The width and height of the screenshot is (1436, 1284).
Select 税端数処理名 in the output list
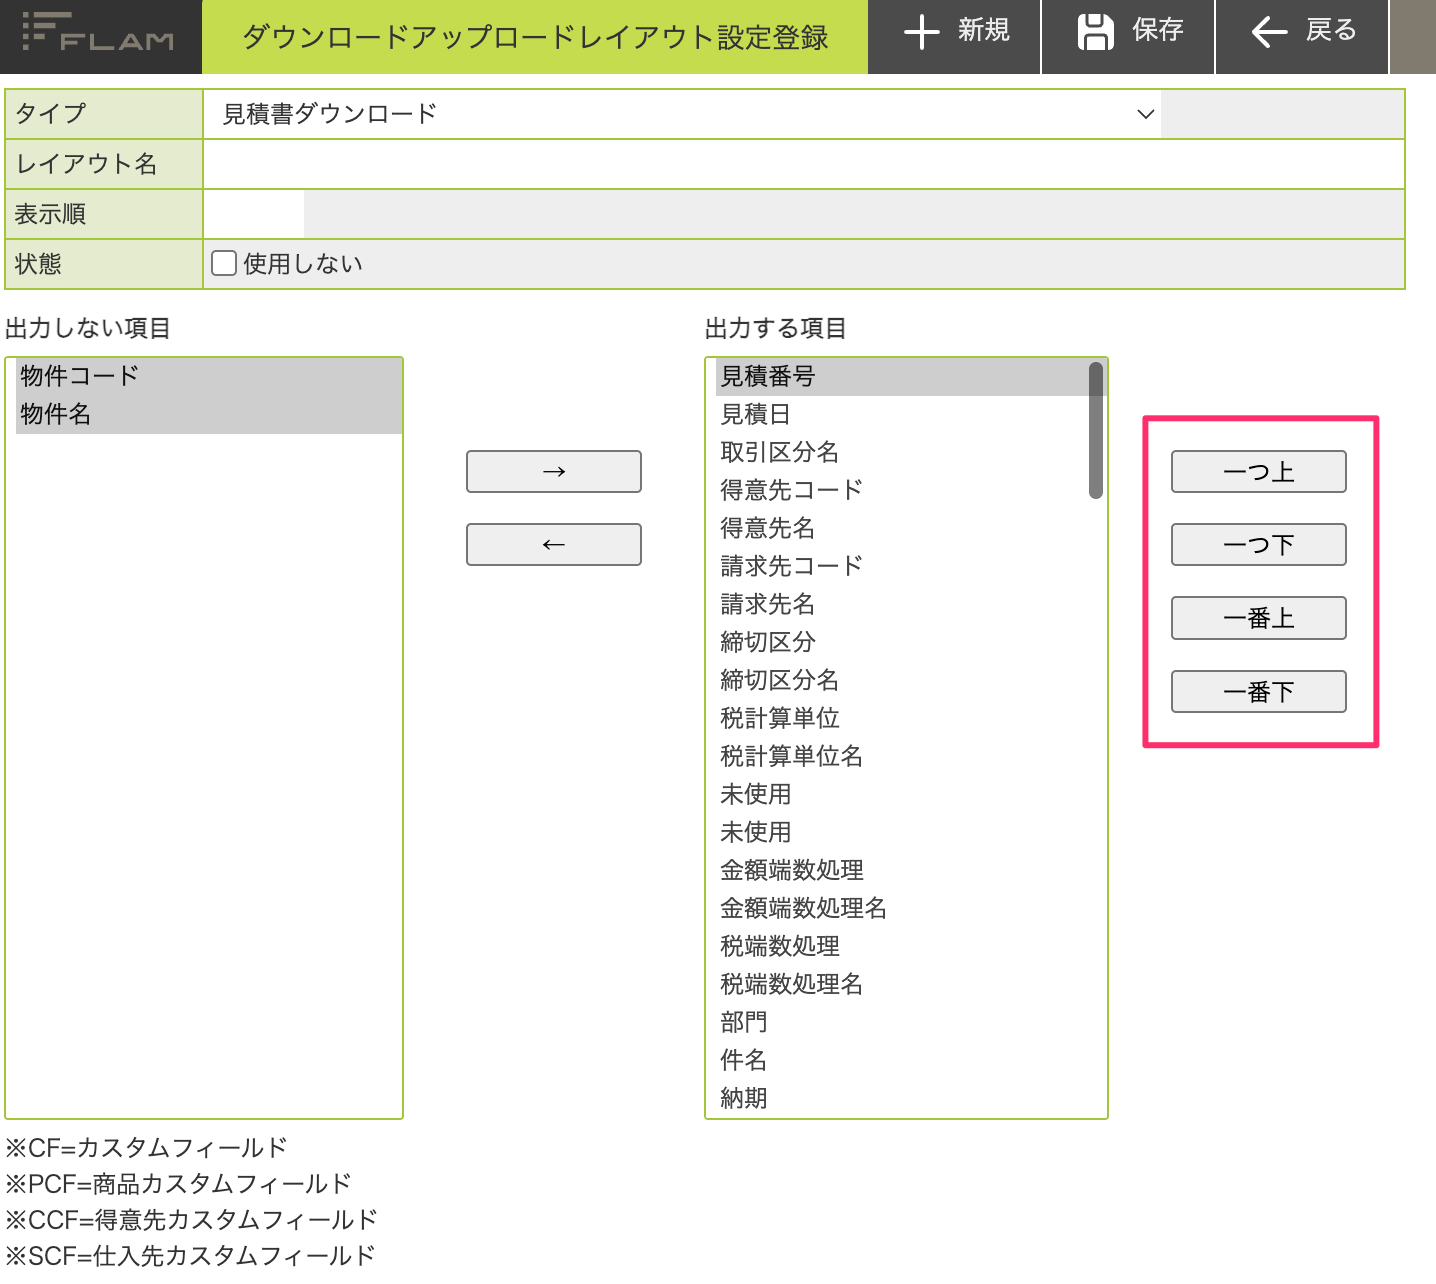click(902, 984)
